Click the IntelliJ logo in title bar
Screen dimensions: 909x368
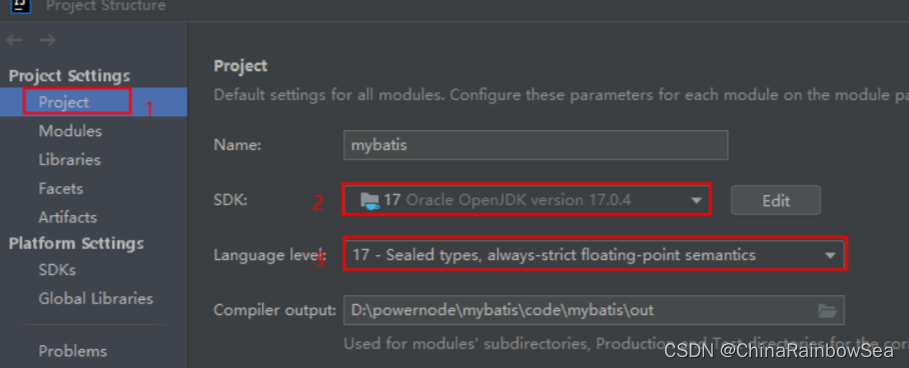(21, 5)
